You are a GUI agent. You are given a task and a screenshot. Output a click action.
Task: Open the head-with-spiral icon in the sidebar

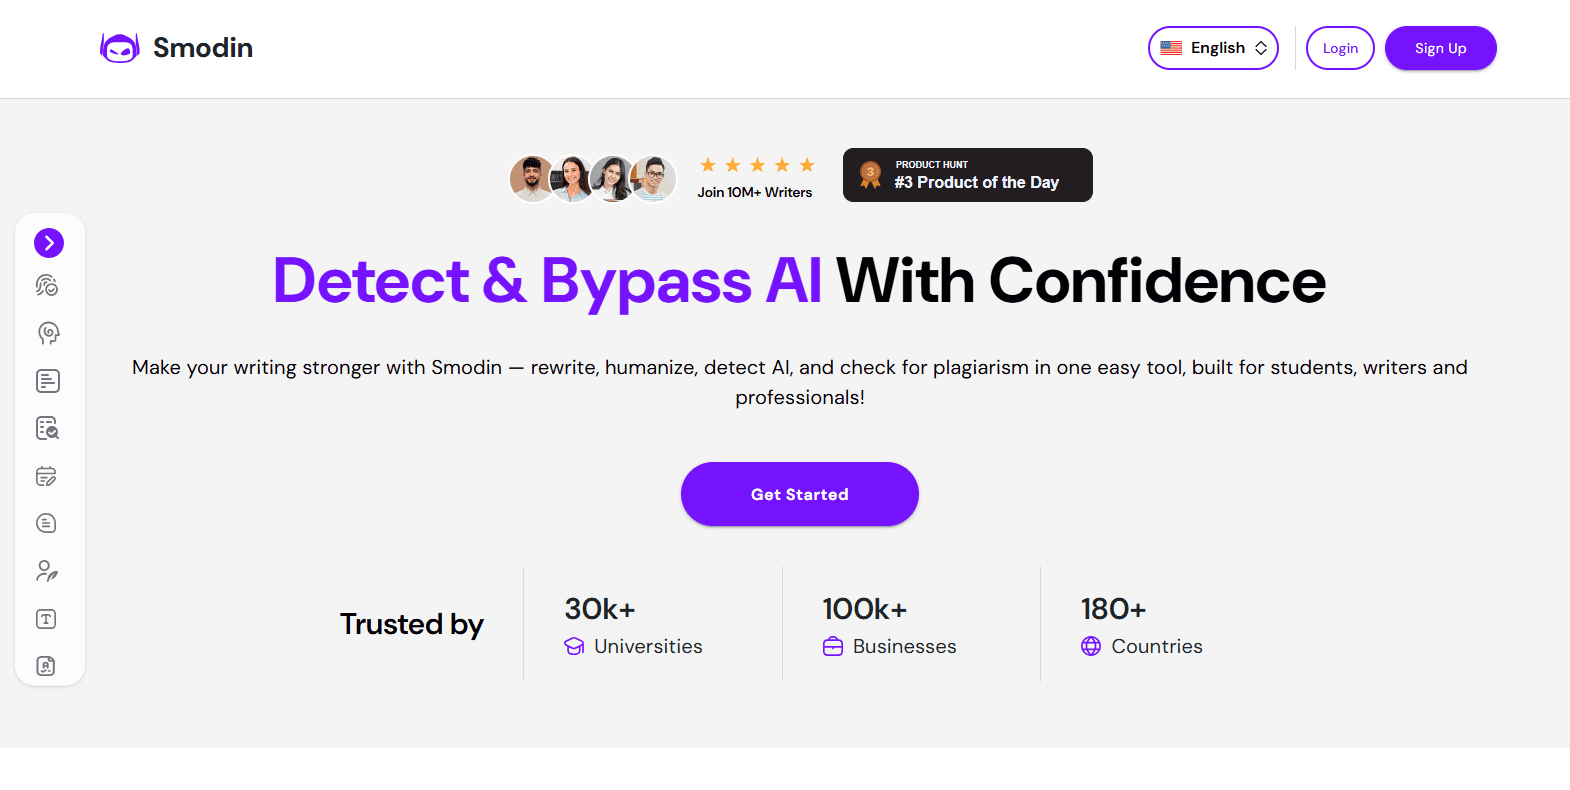tap(48, 333)
